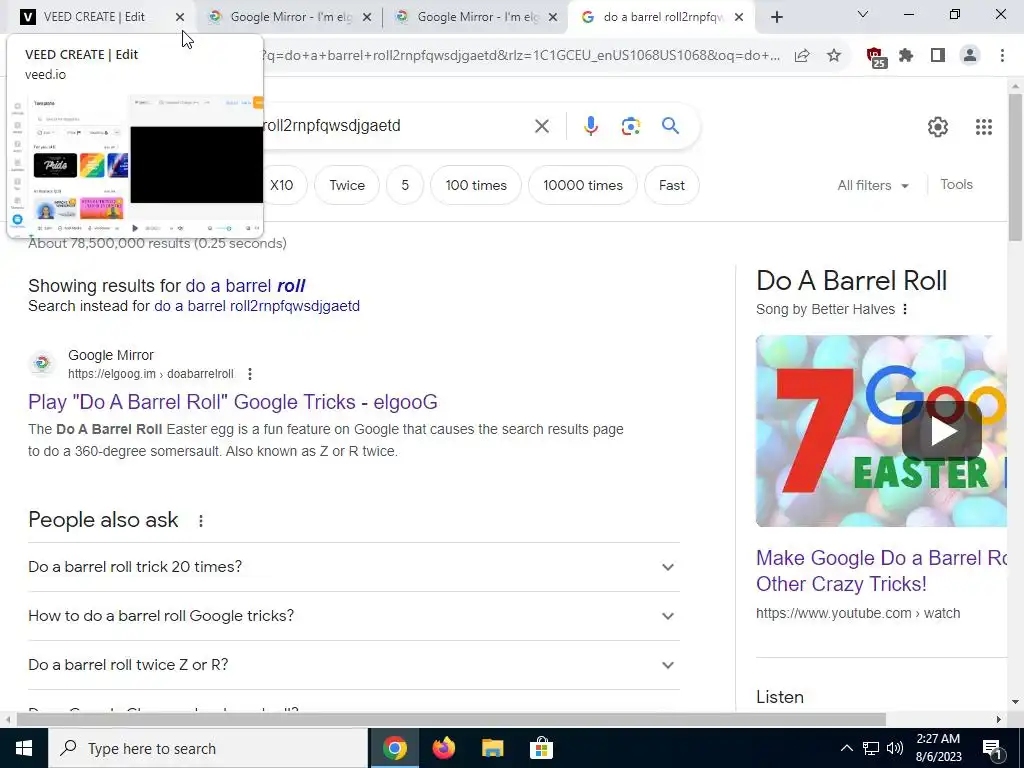The height and width of the screenshot is (768, 1024).
Task: Open the Google apps grid
Action: click(x=984, y=127)
